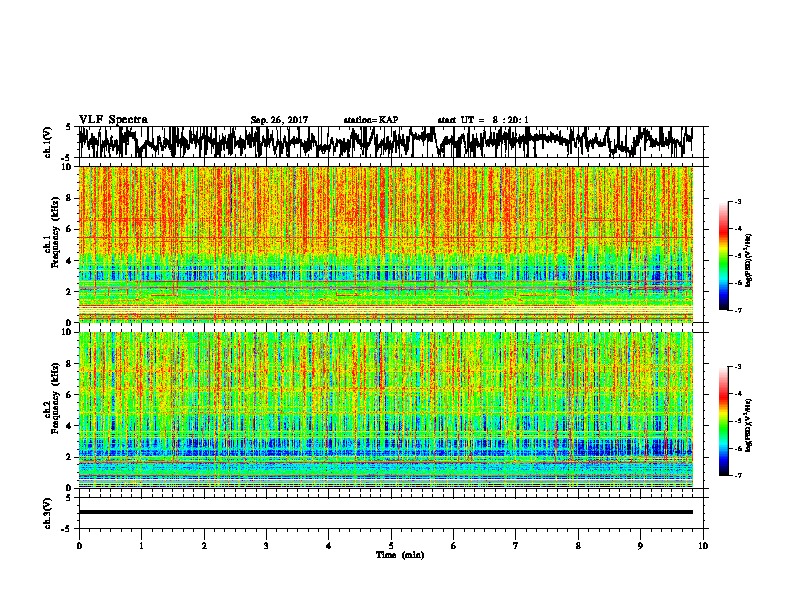This screenshot has width=792, height=612.
Task: Click time axis tick label "0"
Action: click(x=79, y=545)
